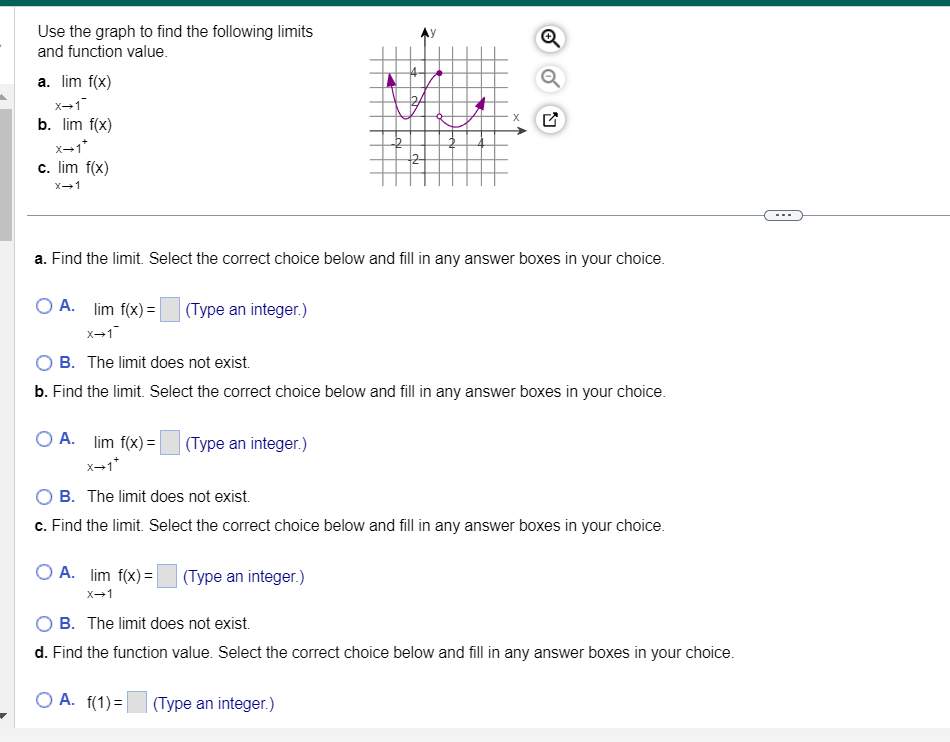950x742 pixels.
Task: Click the scrollbar up arrow
Action: coord(4,97)
